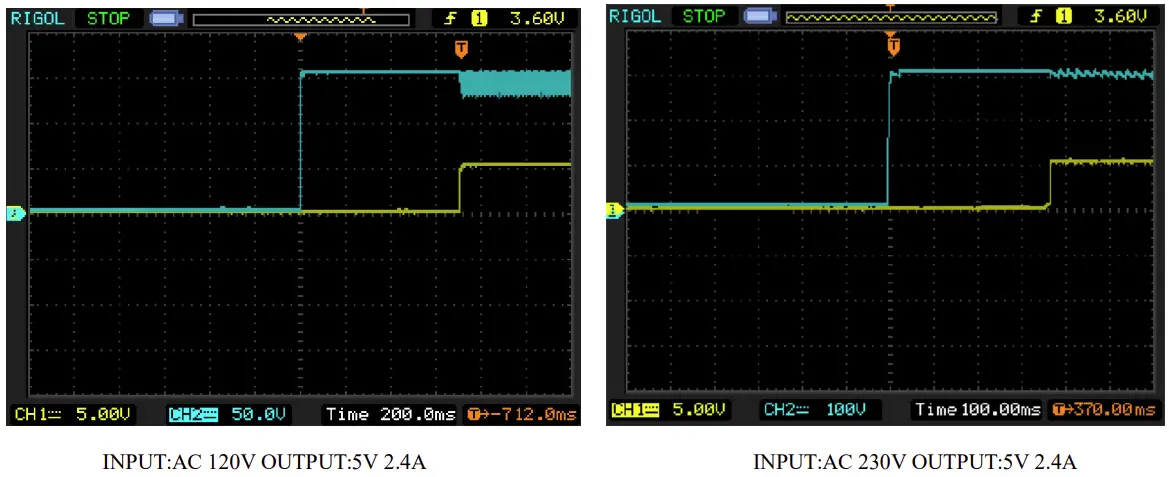Screen dimensions: 1169x477
Task: Click the 3.60V trigger level on the left scope
Action: coord(536,19)
